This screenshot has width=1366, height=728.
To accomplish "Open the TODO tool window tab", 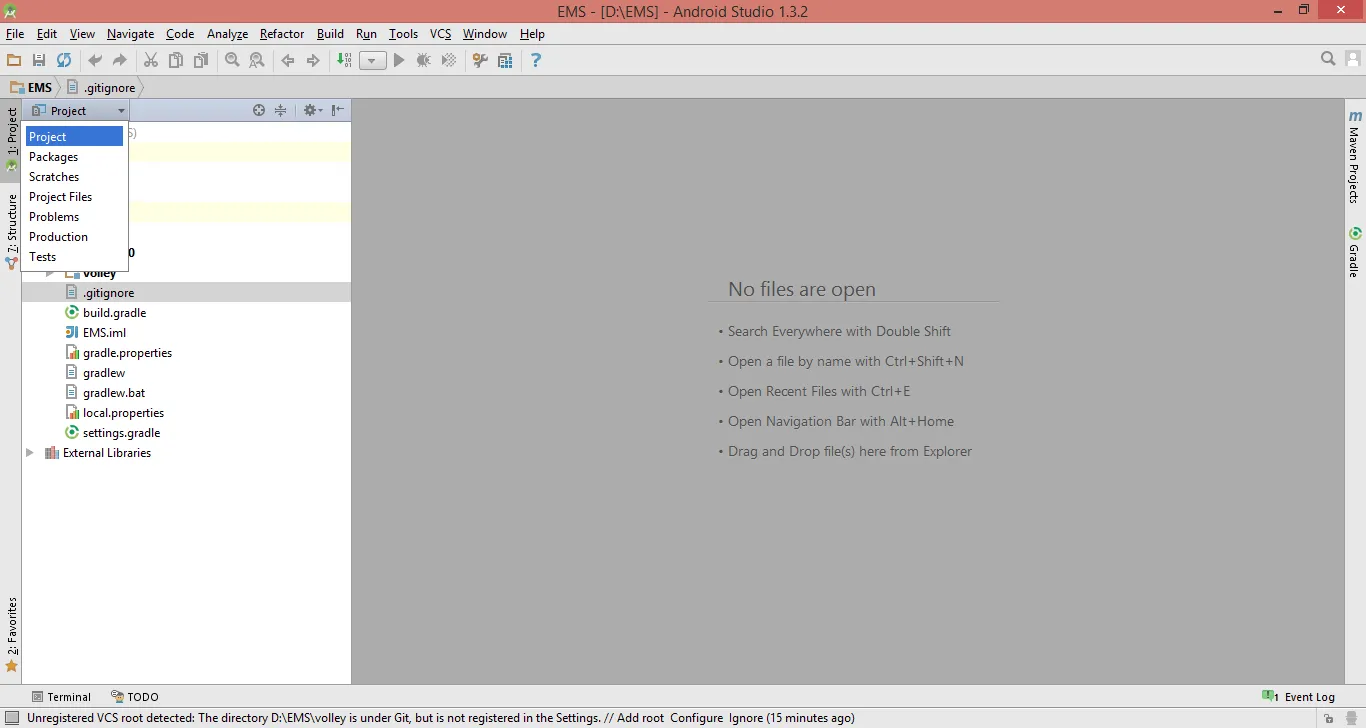I will point(135,697).
